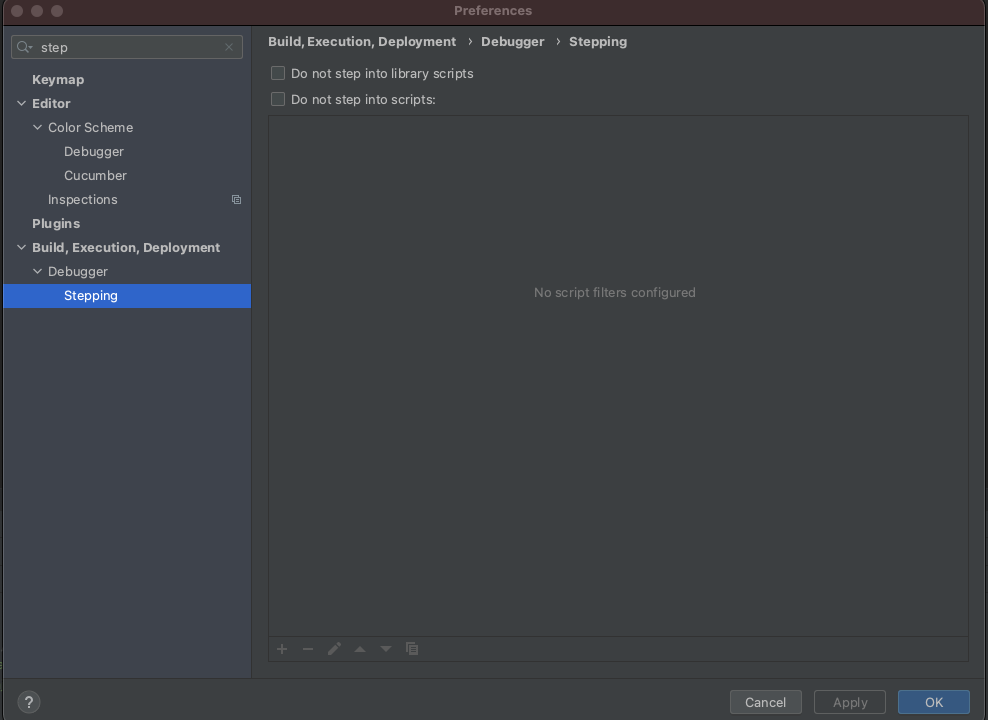The width and height of the screenshot is (988, 720).
Task: Click the Cancel button
Action: pos(766,702)
